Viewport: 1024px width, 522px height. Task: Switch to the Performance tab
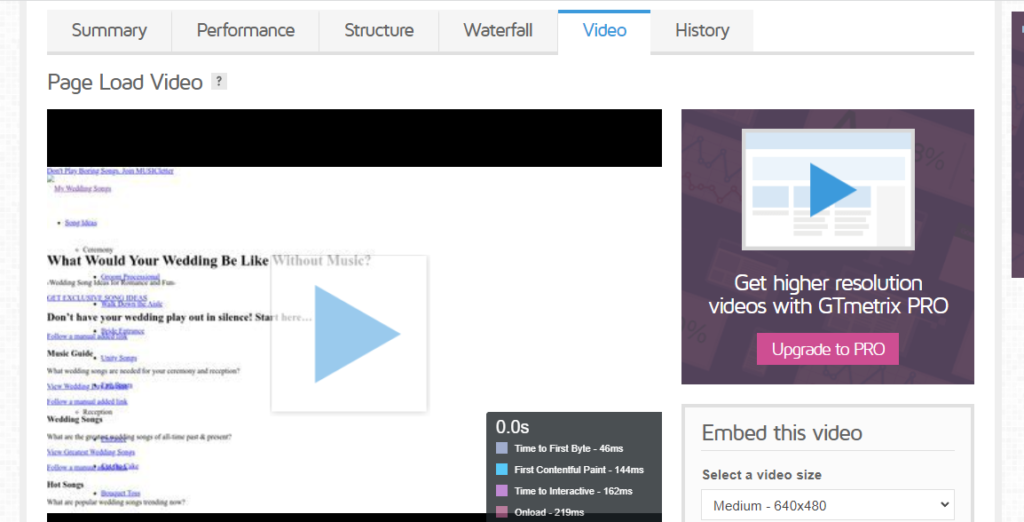point(246,31)
